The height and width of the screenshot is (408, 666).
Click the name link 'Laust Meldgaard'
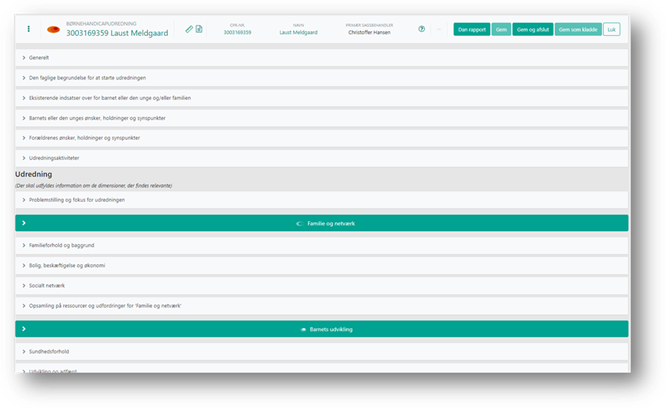coord(298,33)
